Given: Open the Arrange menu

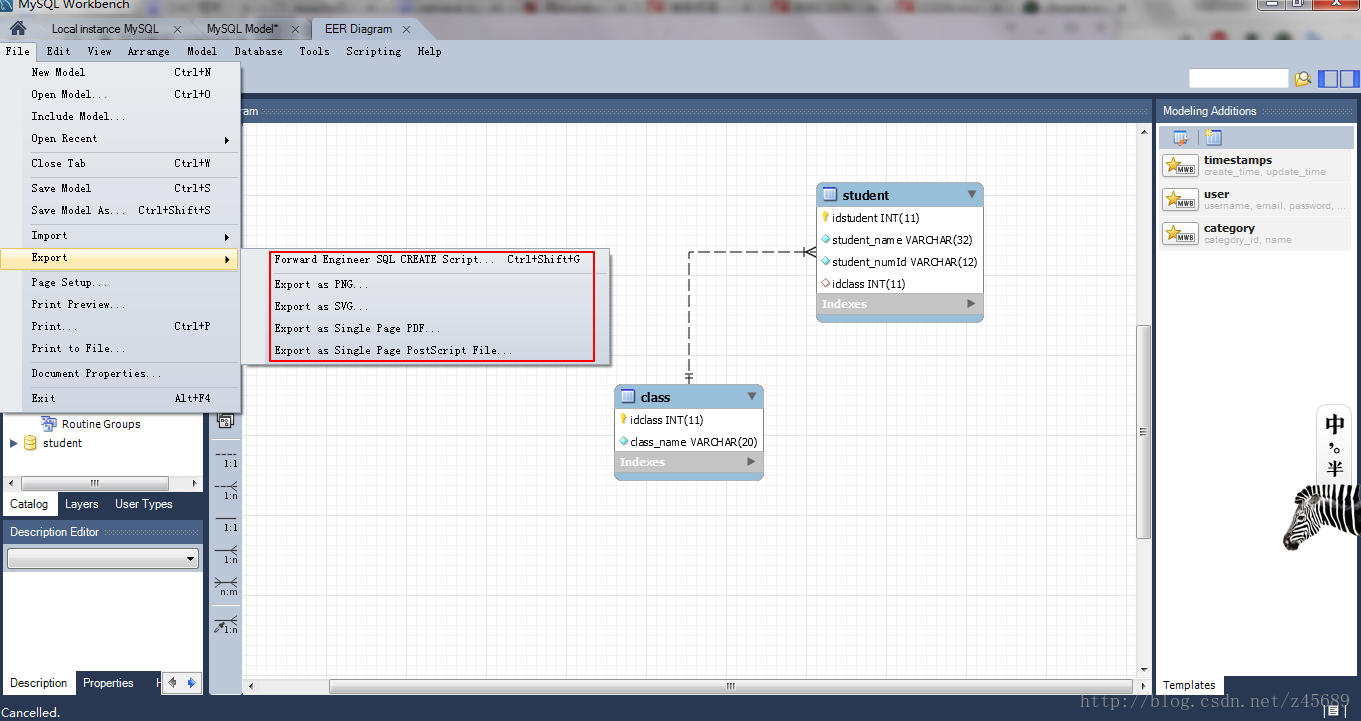Looking at the screenshot, I should pos(148,52).
